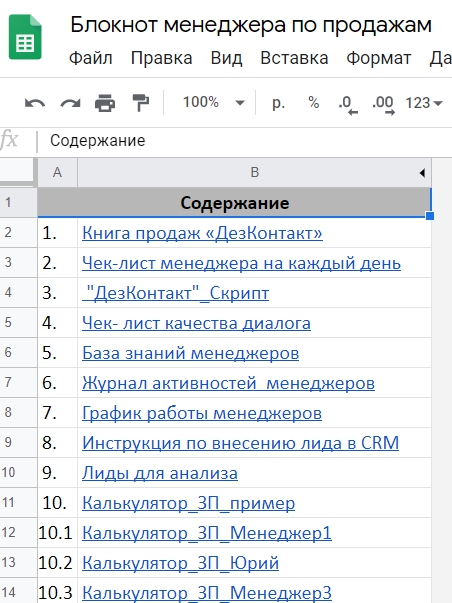Select cell containing number 10.2
Image resolution: width=452 pixels, height=603 pixels.
(57, 563)
